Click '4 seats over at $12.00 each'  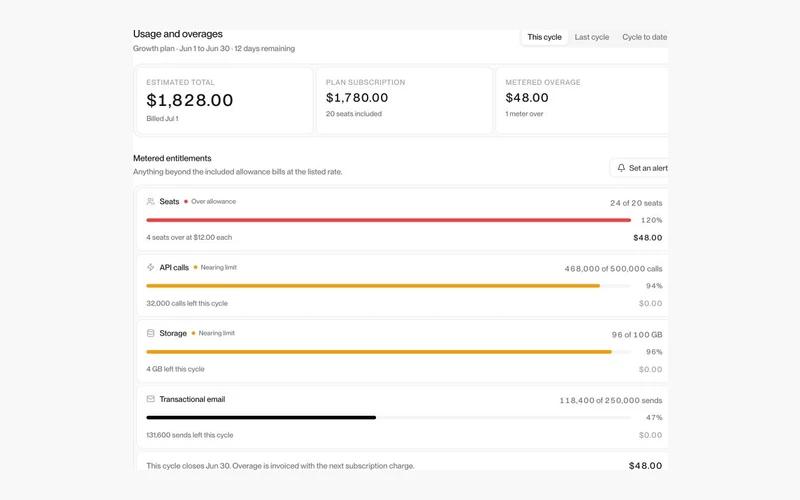(x=189, y=238)
